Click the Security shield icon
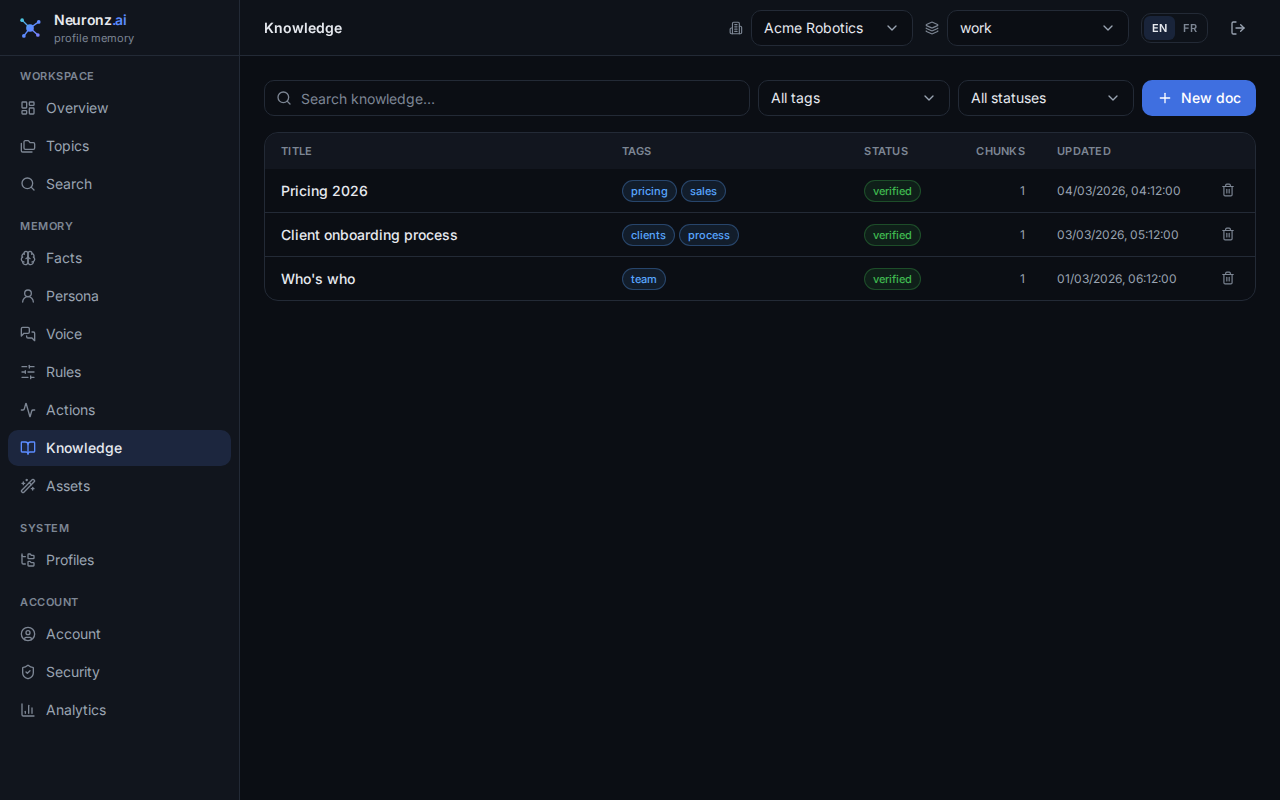 (28, 672)
